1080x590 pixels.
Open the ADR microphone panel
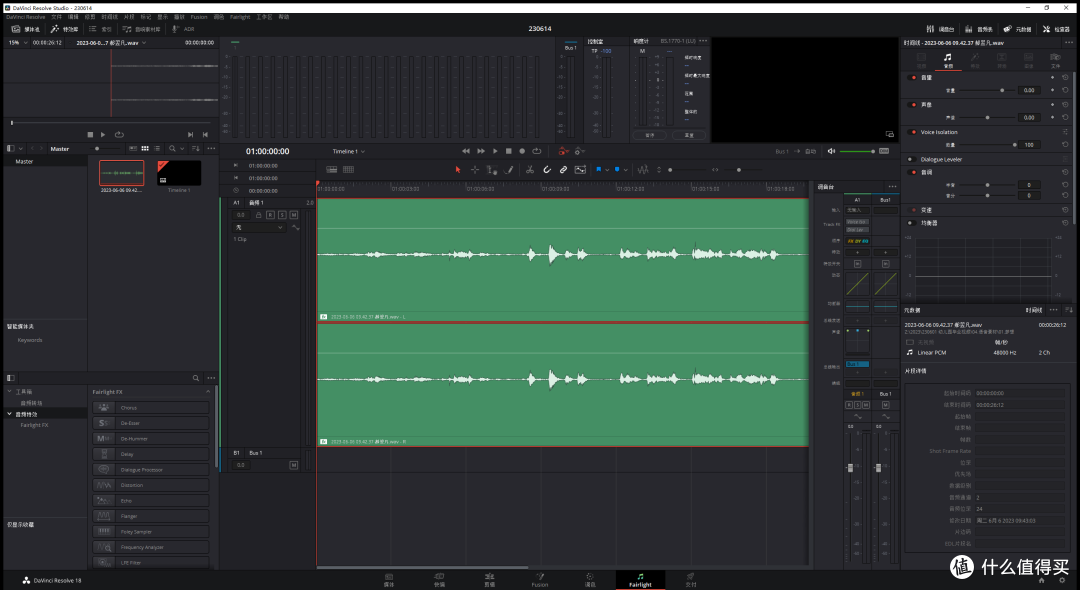click(x=183, y=29)
